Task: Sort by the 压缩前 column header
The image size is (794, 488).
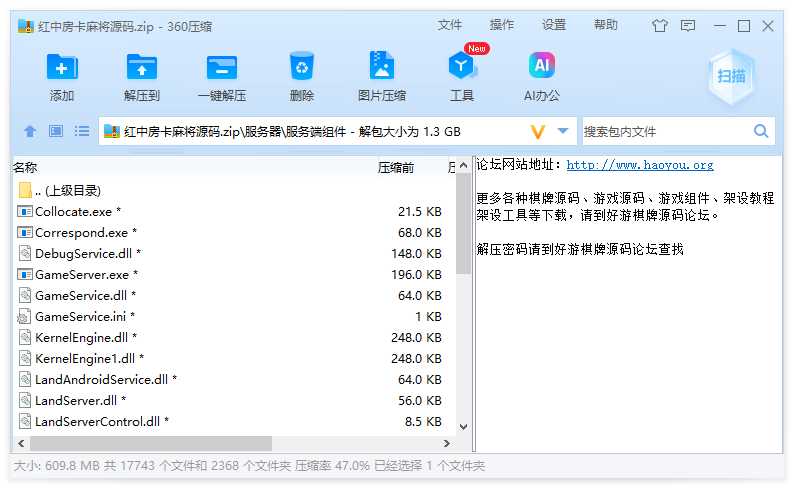Action: pyautogui.click(x=395, y=168)
